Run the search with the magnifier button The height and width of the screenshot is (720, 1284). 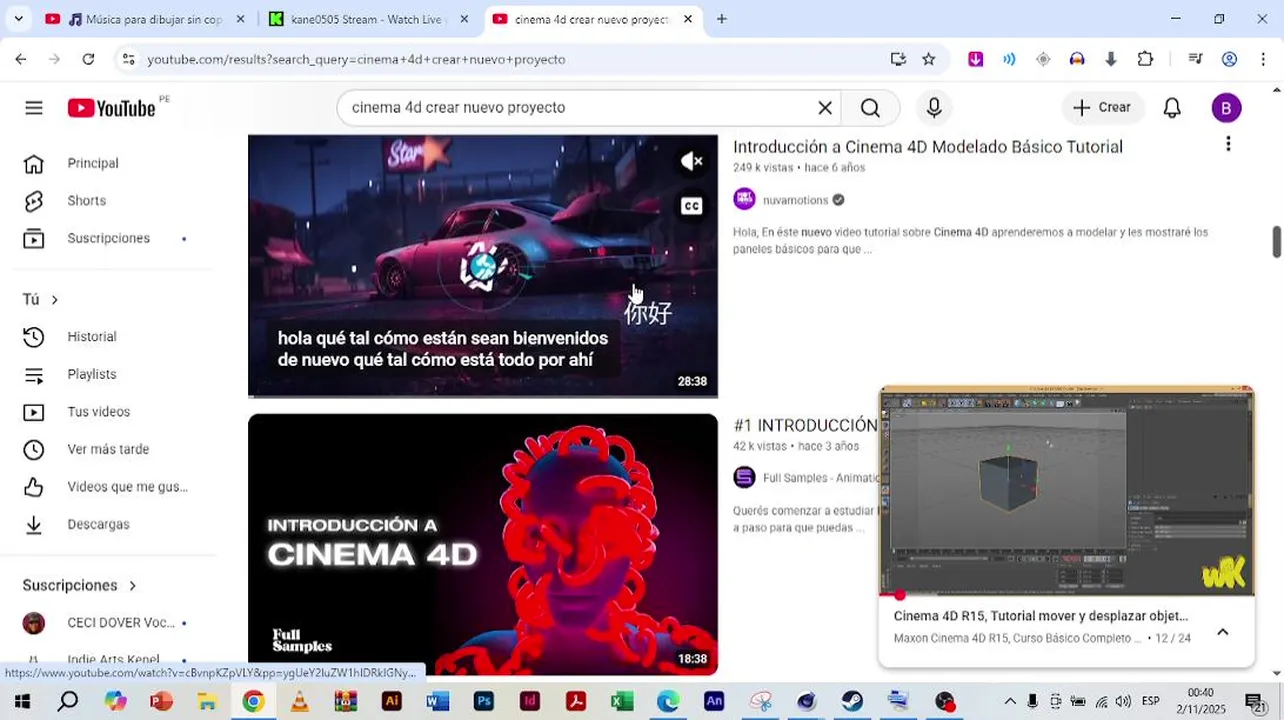click(870, 108)
